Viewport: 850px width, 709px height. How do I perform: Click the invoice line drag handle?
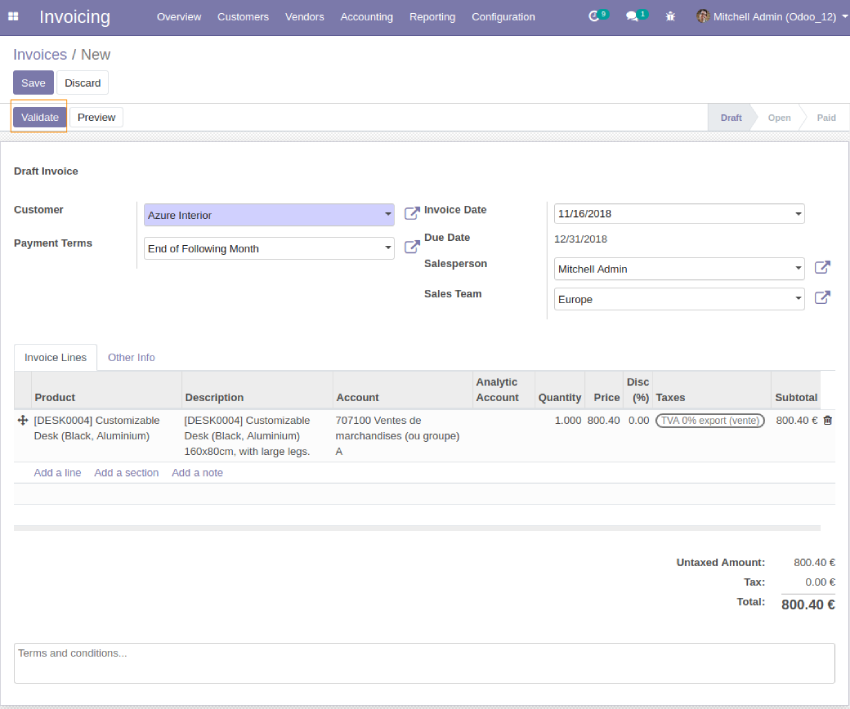coord(23,421)
